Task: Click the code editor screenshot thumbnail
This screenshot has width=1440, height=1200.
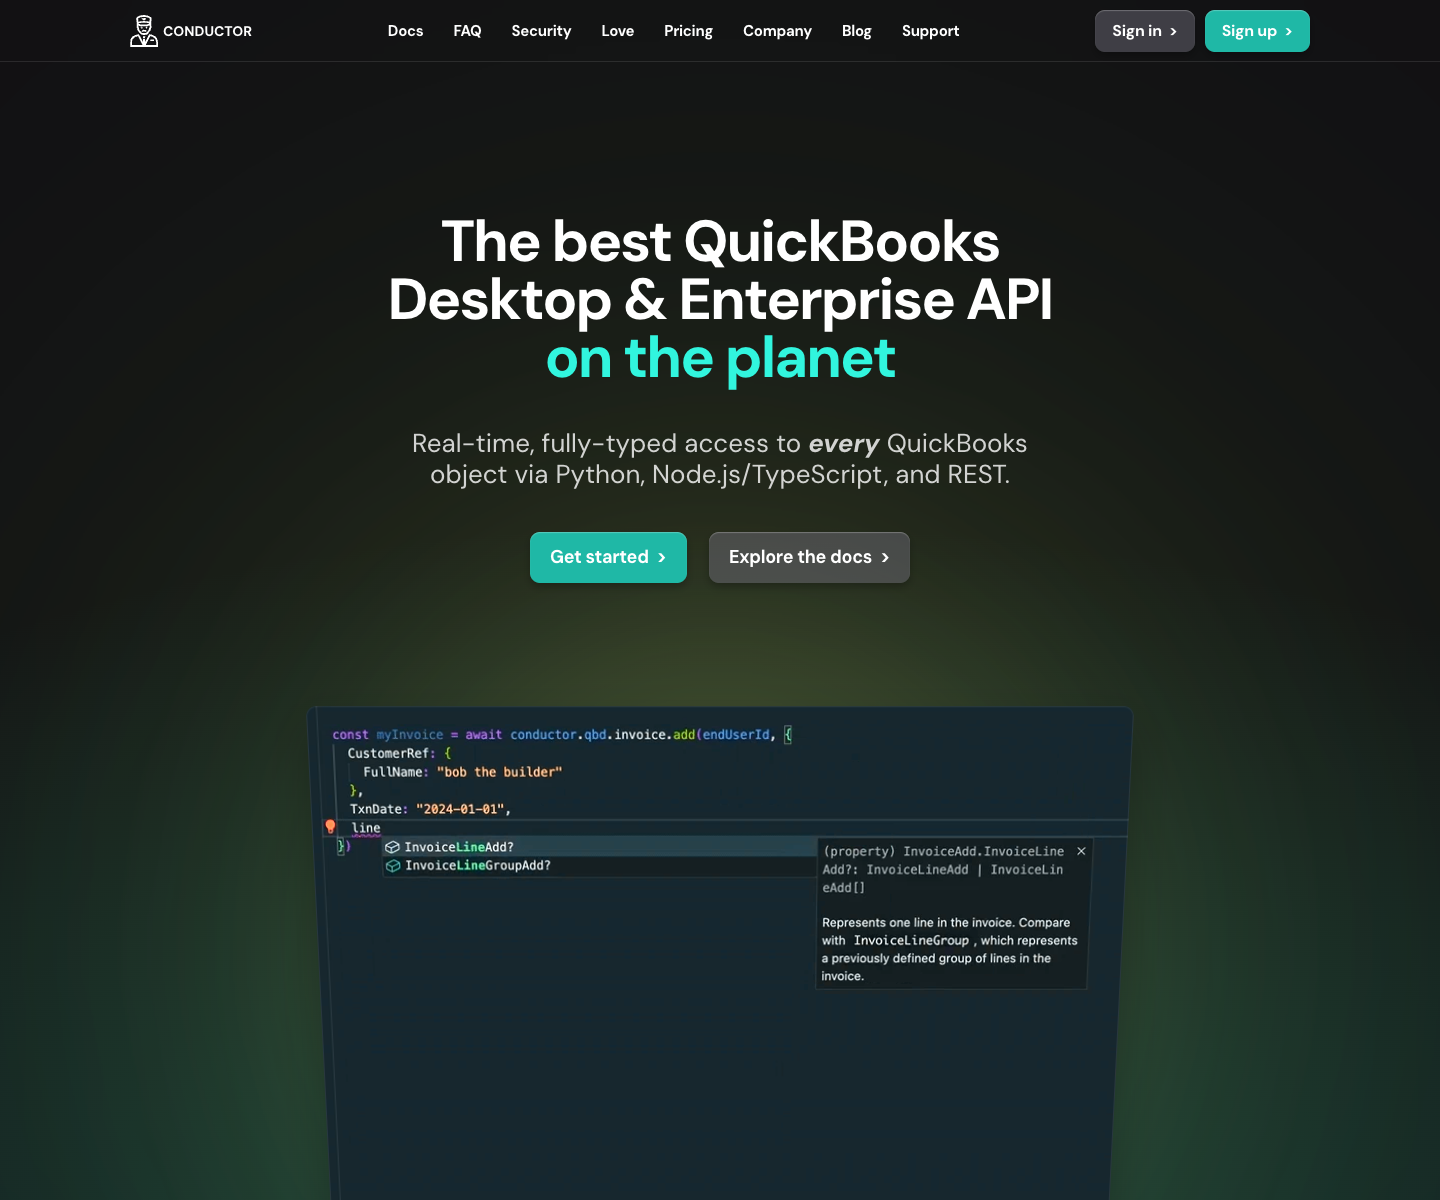Action: [720, 953]
